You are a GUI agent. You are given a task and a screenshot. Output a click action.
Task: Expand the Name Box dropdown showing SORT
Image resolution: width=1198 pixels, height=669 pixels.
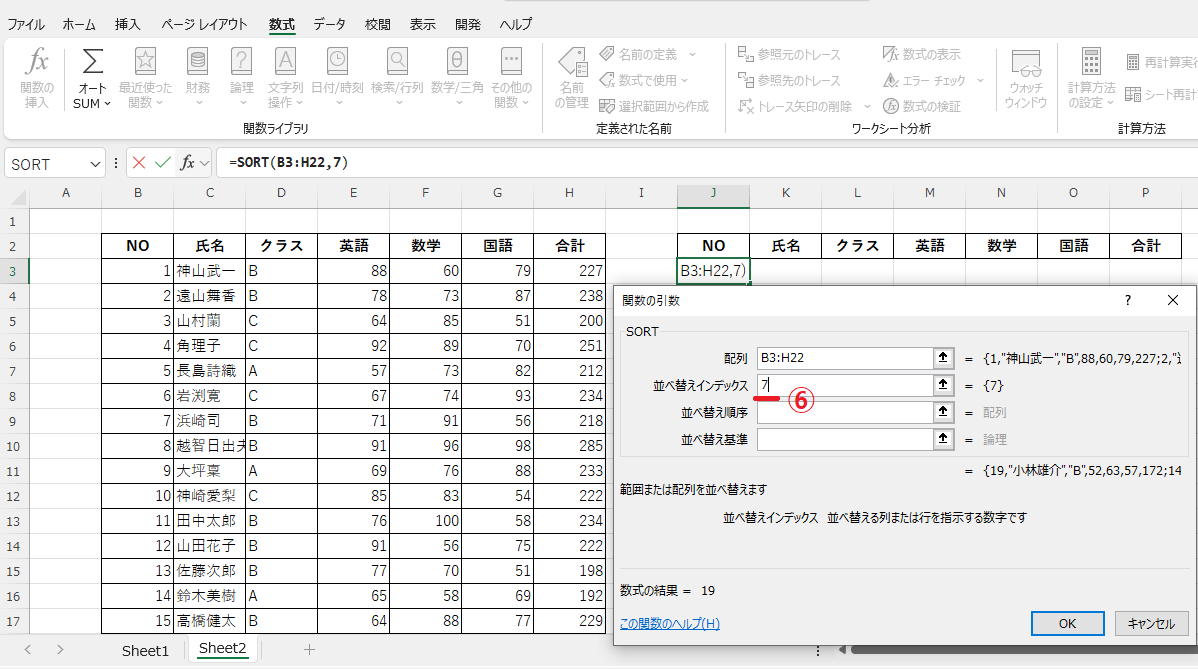pos(96,164)
